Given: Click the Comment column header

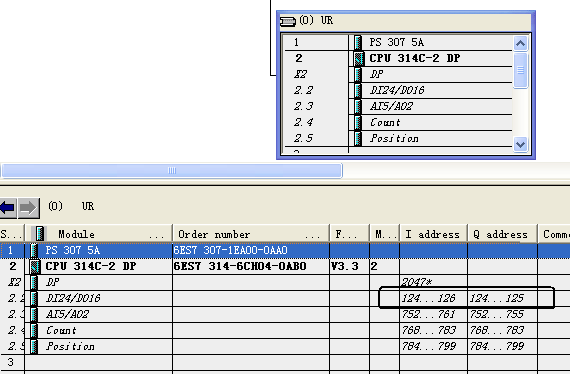Looking at the screenshot, I should coord(554,234).
